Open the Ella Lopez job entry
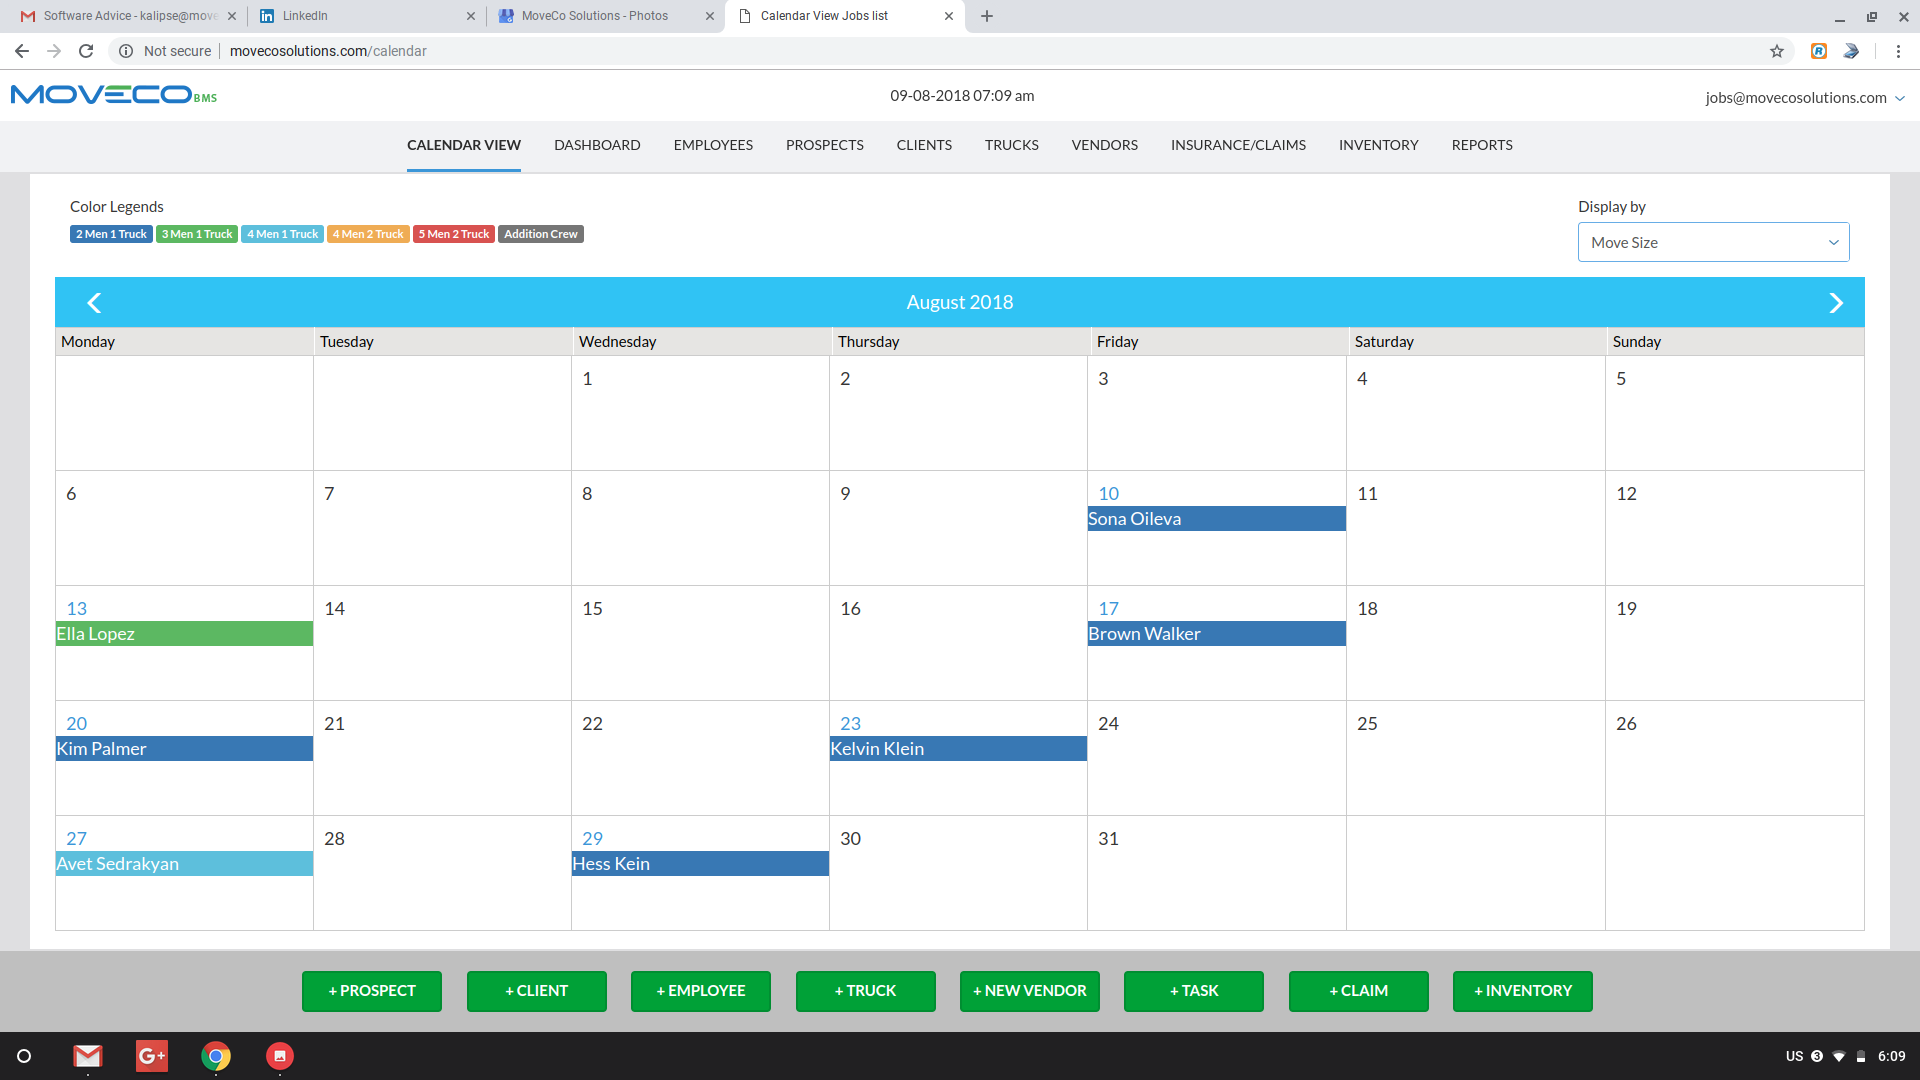This screenshot has width=1920, height=1080. tap(184, 634)
